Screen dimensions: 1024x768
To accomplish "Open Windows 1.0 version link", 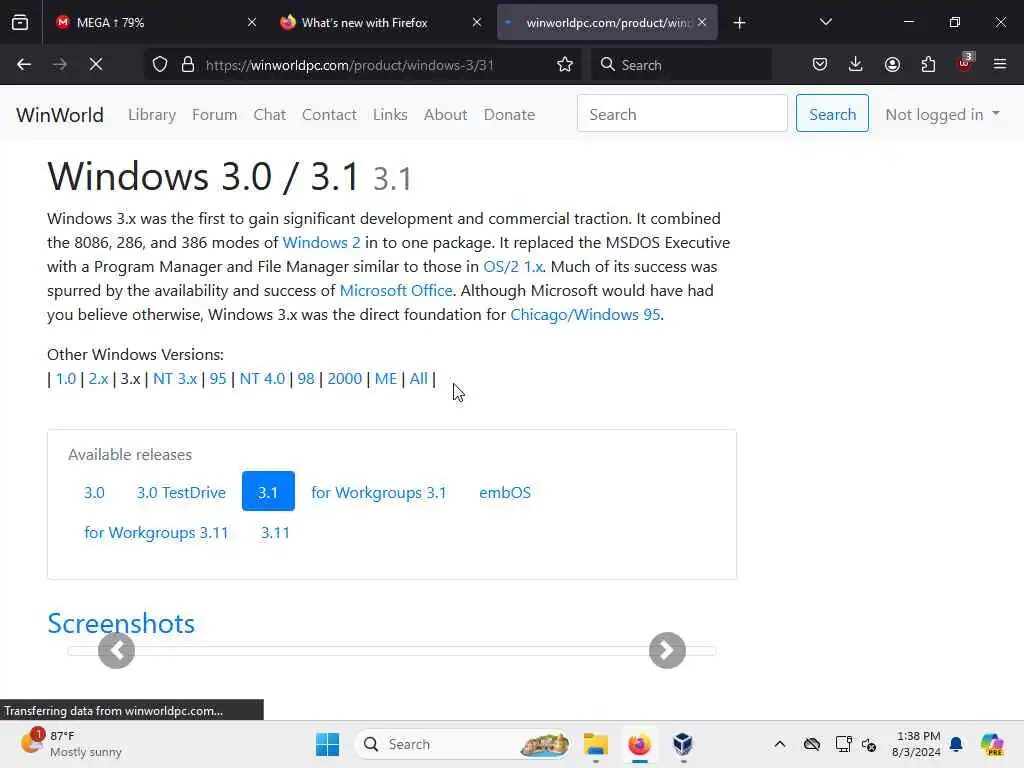I will pyautogui.click(x=66, y=379).
